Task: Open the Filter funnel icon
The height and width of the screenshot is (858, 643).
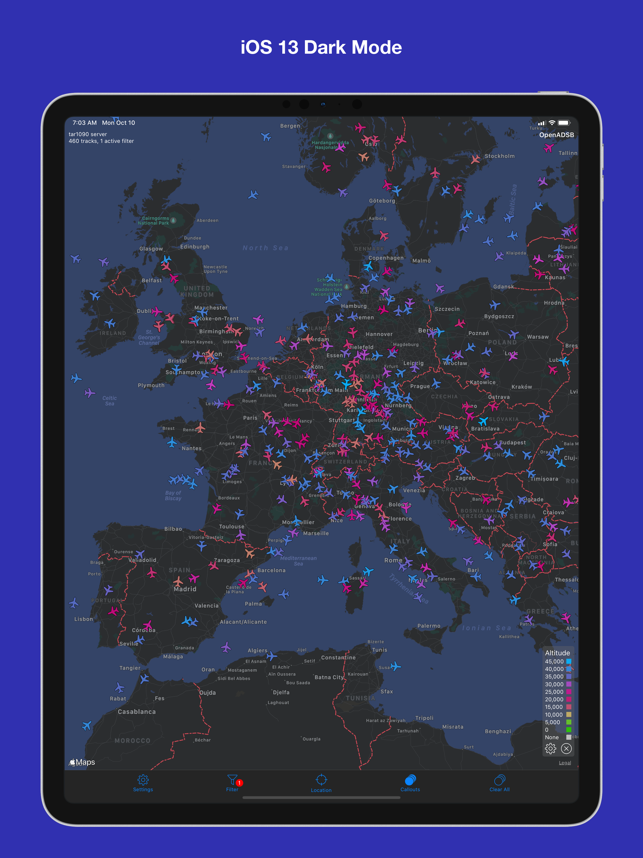Action: [x=233, y=782]
